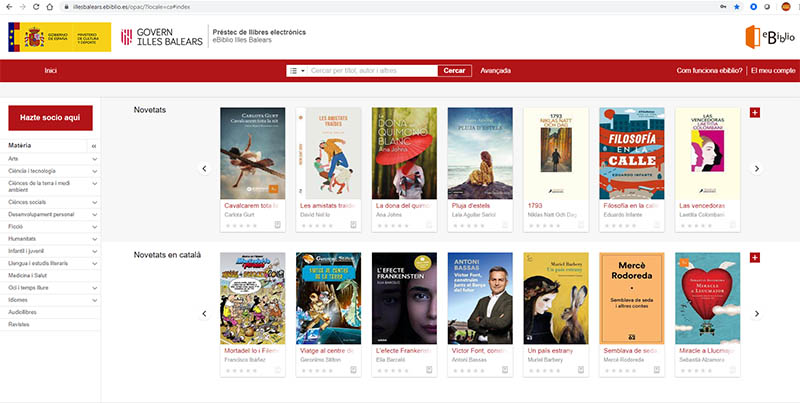
Task: Open the Miracle a Llucmajor title link
Action: (707, 351)
